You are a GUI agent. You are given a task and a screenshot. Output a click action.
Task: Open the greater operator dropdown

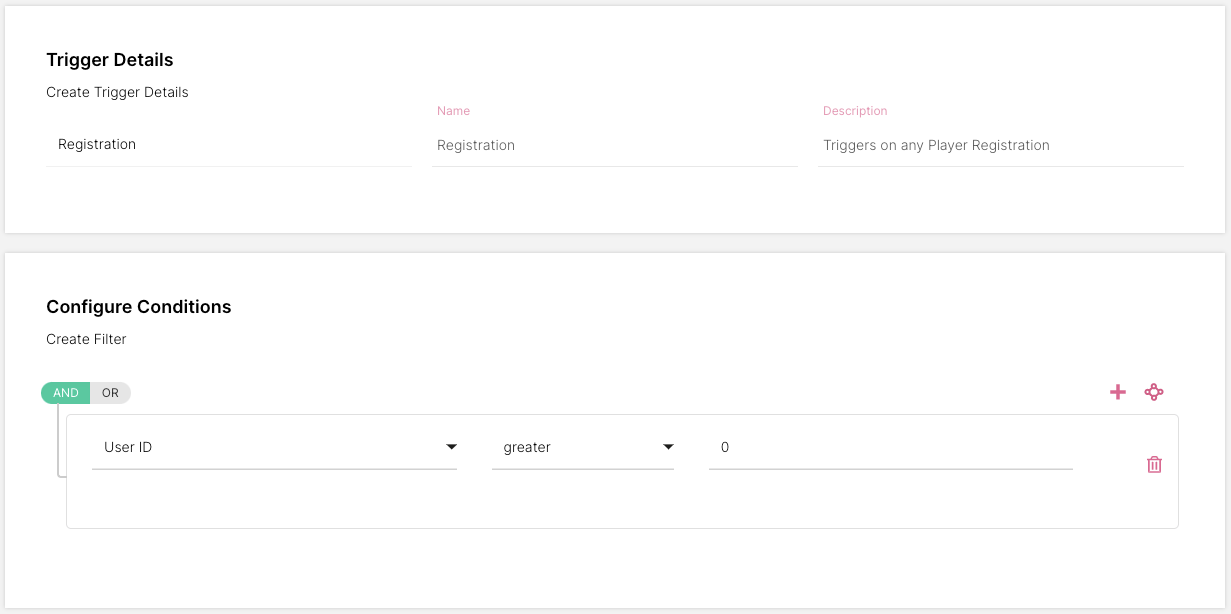click(582, 447)
